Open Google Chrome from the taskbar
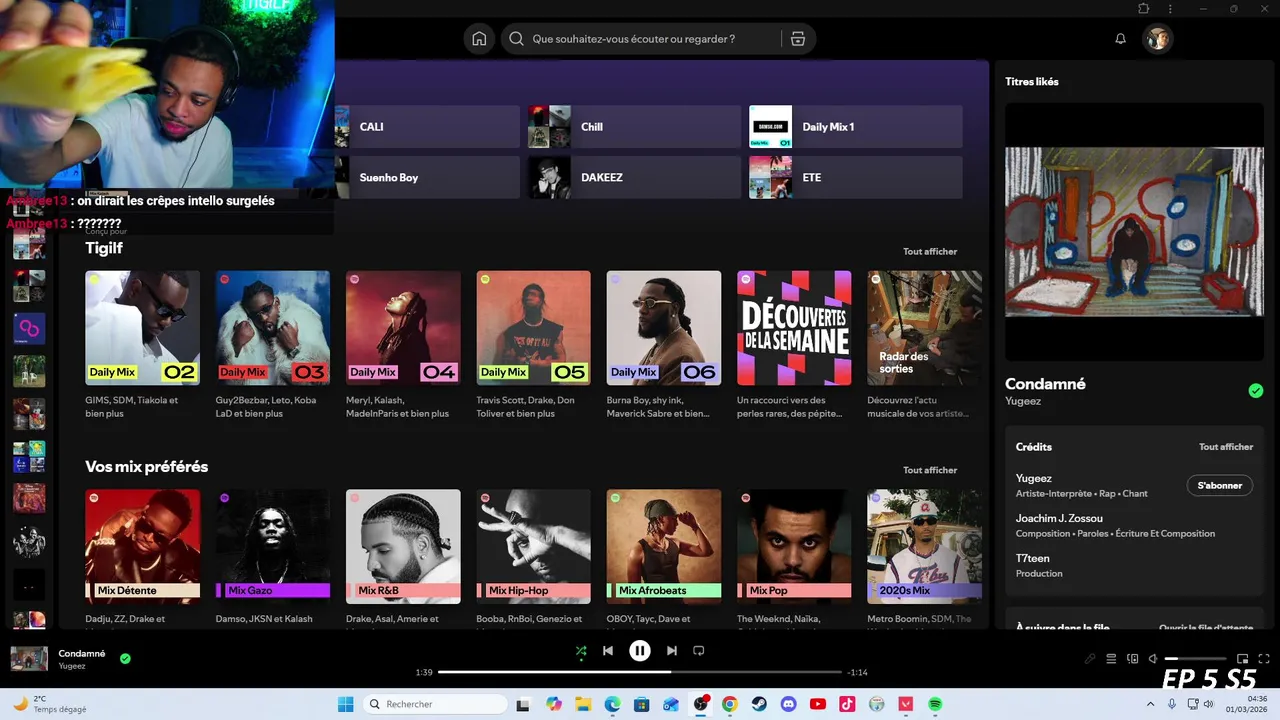 pos(730,704)
